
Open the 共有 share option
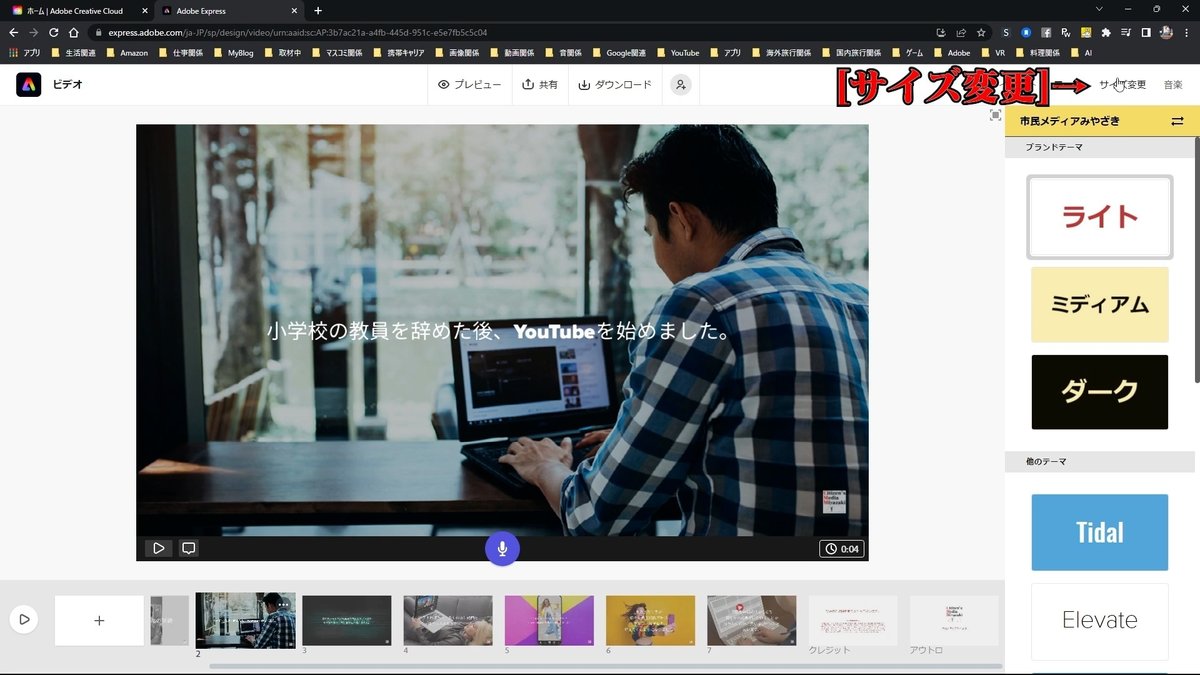pyautogui.click(x=540, y=85)
